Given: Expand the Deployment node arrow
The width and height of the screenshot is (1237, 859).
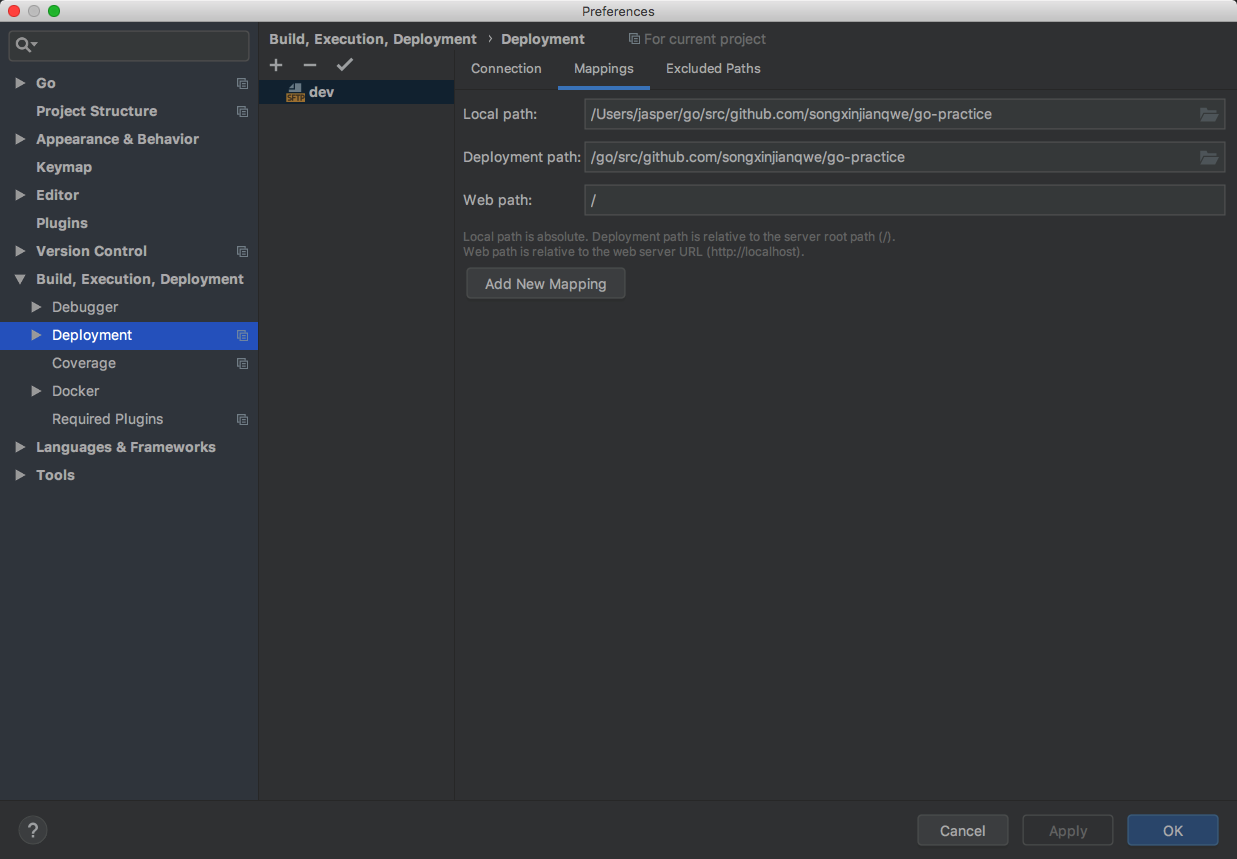Looking at the screenshot, I should (x=36, y=335).
